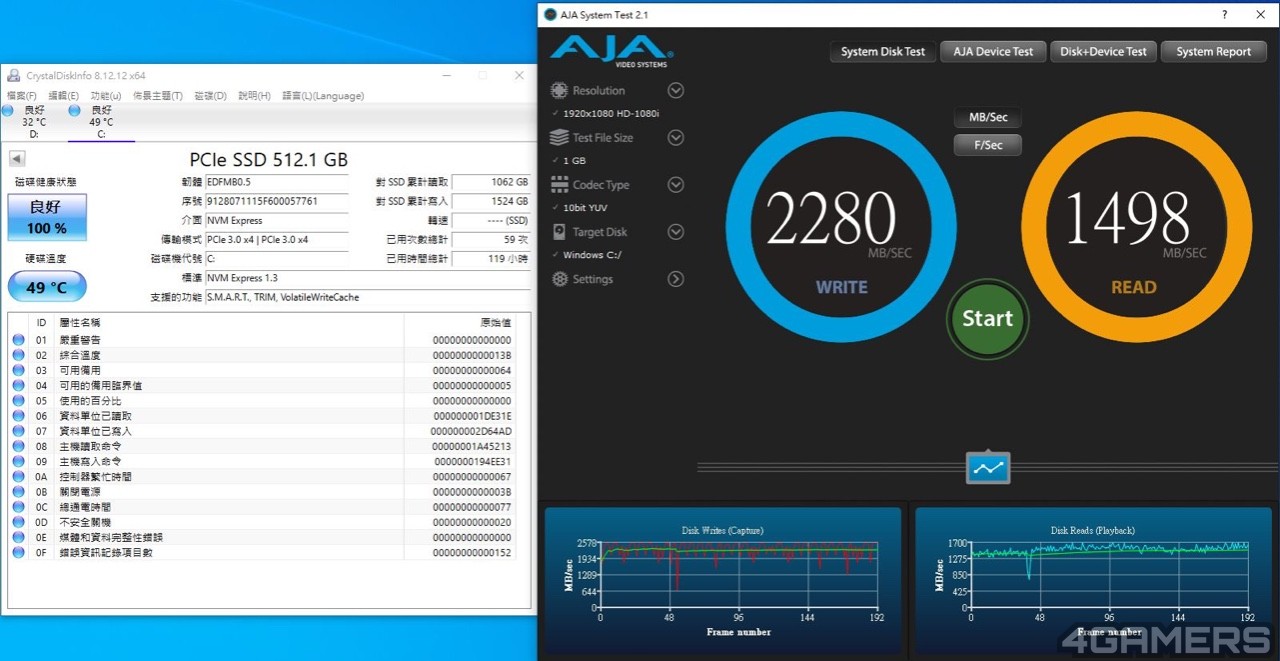Click the serial number field 9128071115F600057761
The width and height of the screenshot is (1280, 661).
(x=277, y=201)
